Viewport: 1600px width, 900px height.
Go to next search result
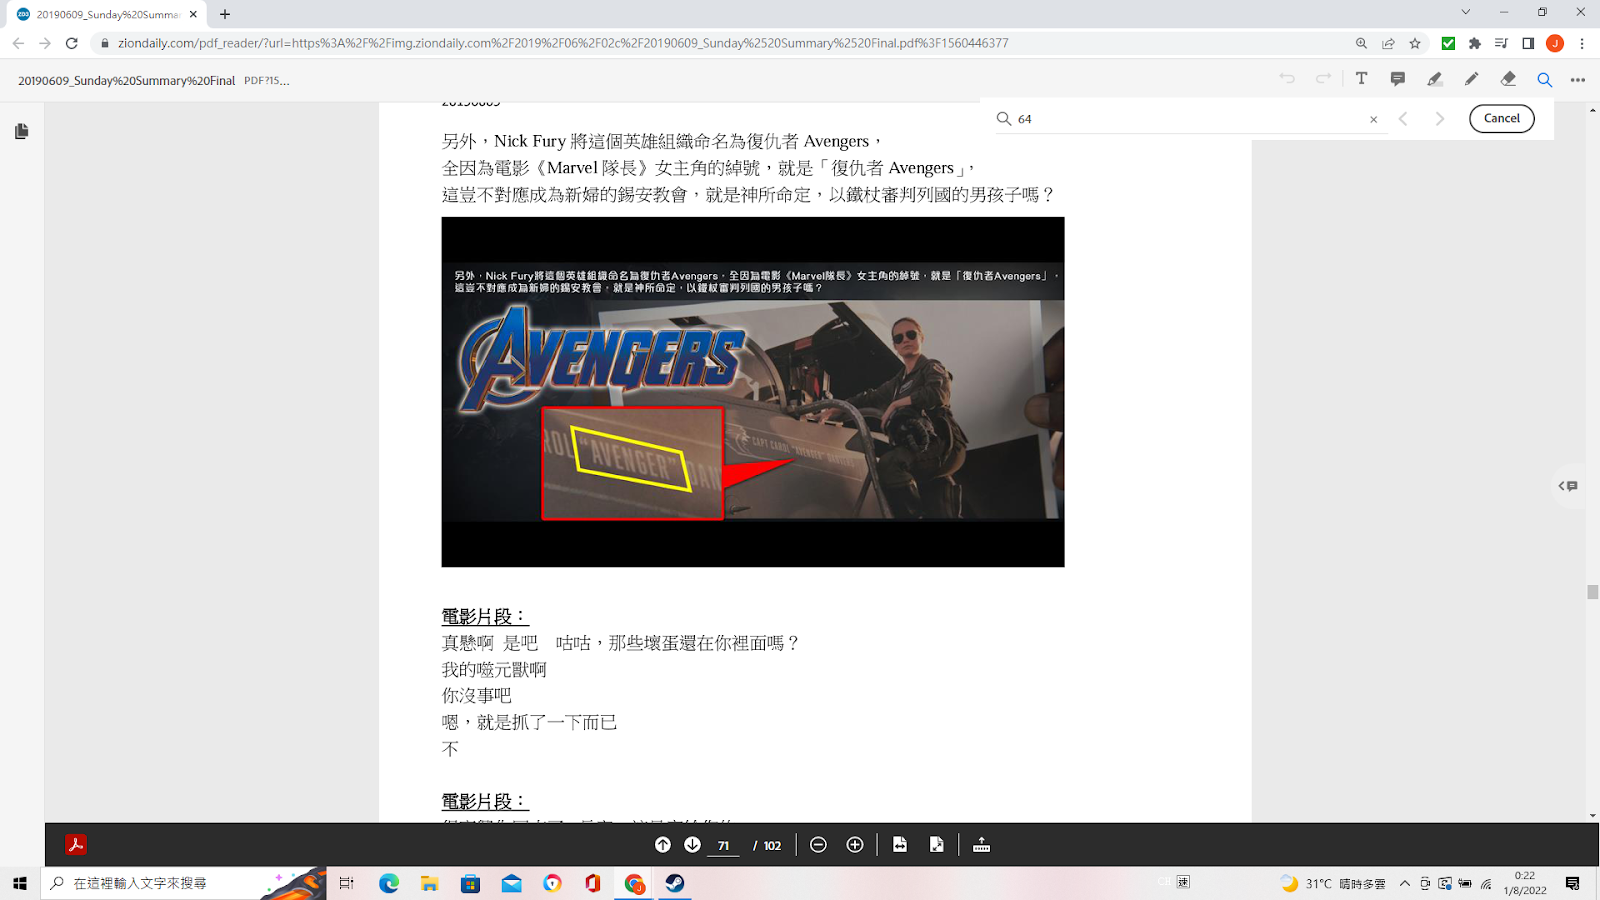1440,119
